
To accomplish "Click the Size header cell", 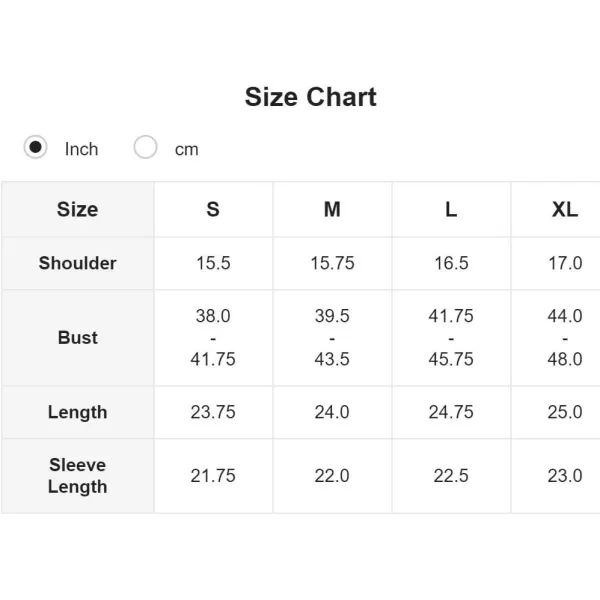I will pos(78,209).
